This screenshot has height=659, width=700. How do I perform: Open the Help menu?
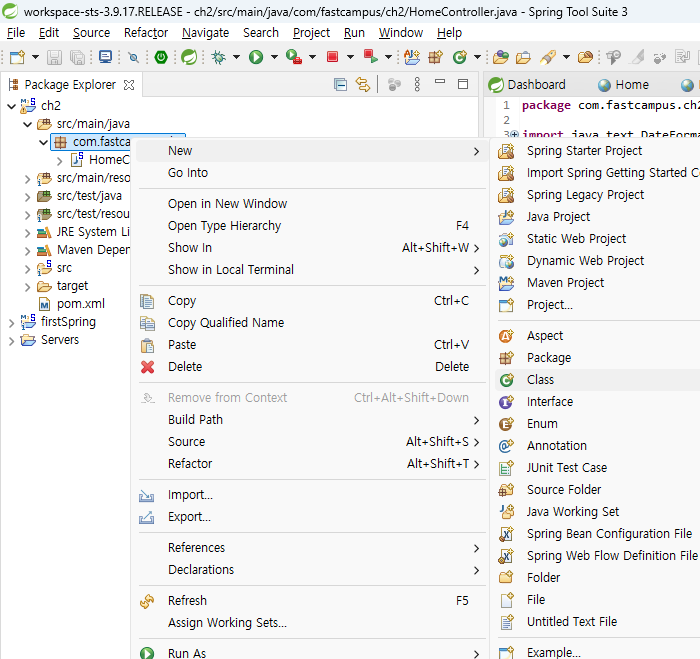pos(449,33)
